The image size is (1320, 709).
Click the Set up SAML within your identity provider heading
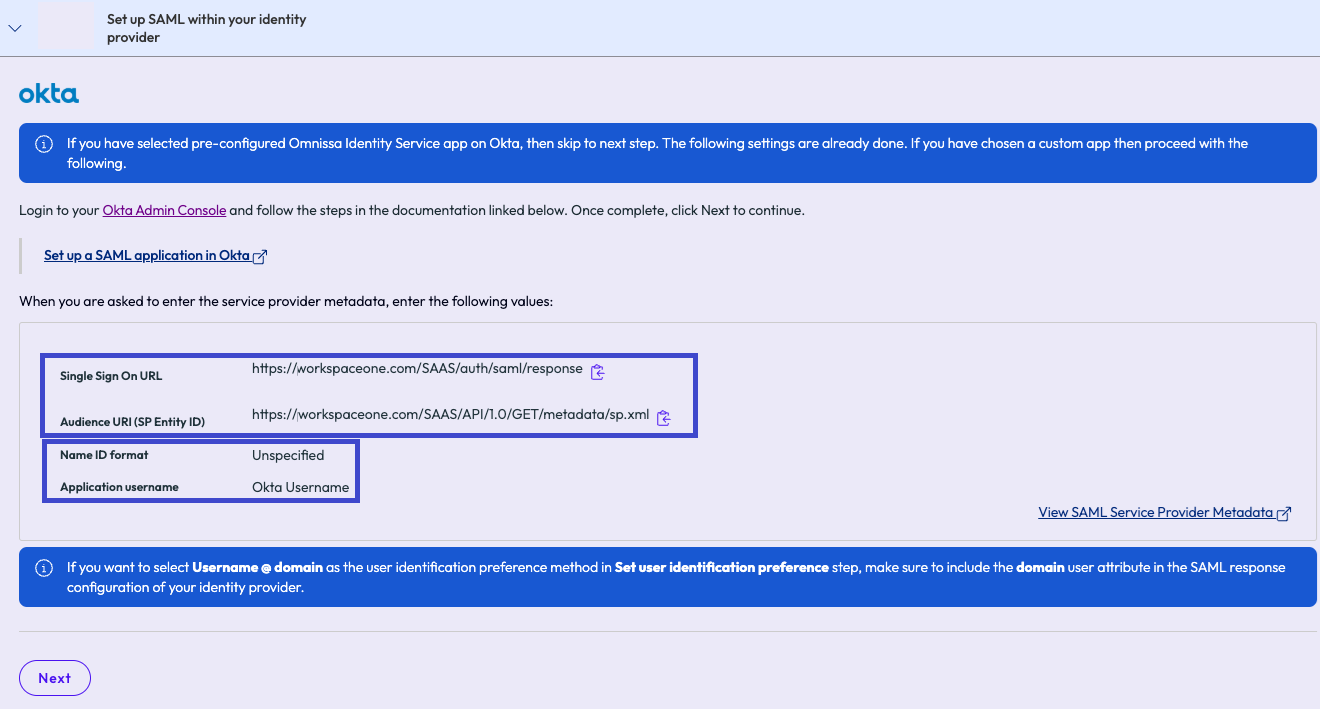click(x=207, y=28)
